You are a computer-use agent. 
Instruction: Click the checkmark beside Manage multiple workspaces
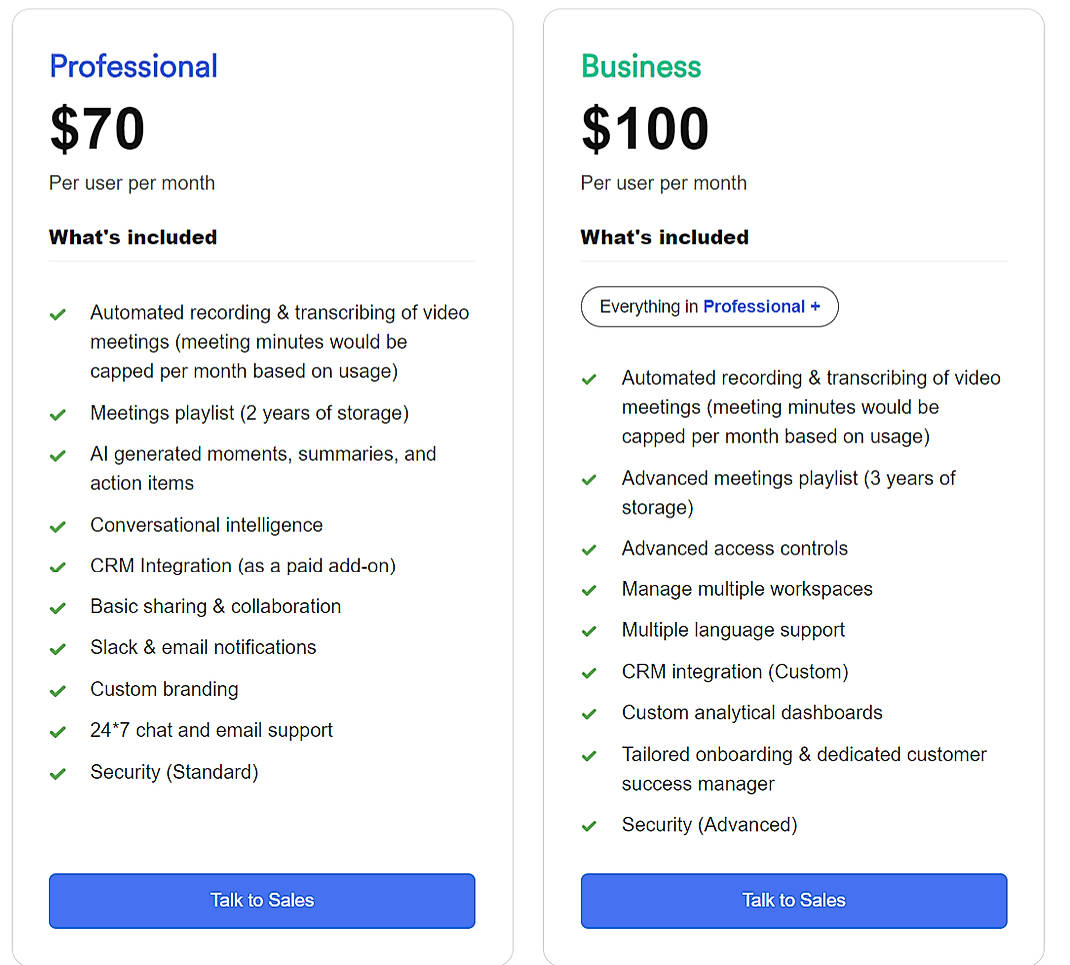click(589, 590)
